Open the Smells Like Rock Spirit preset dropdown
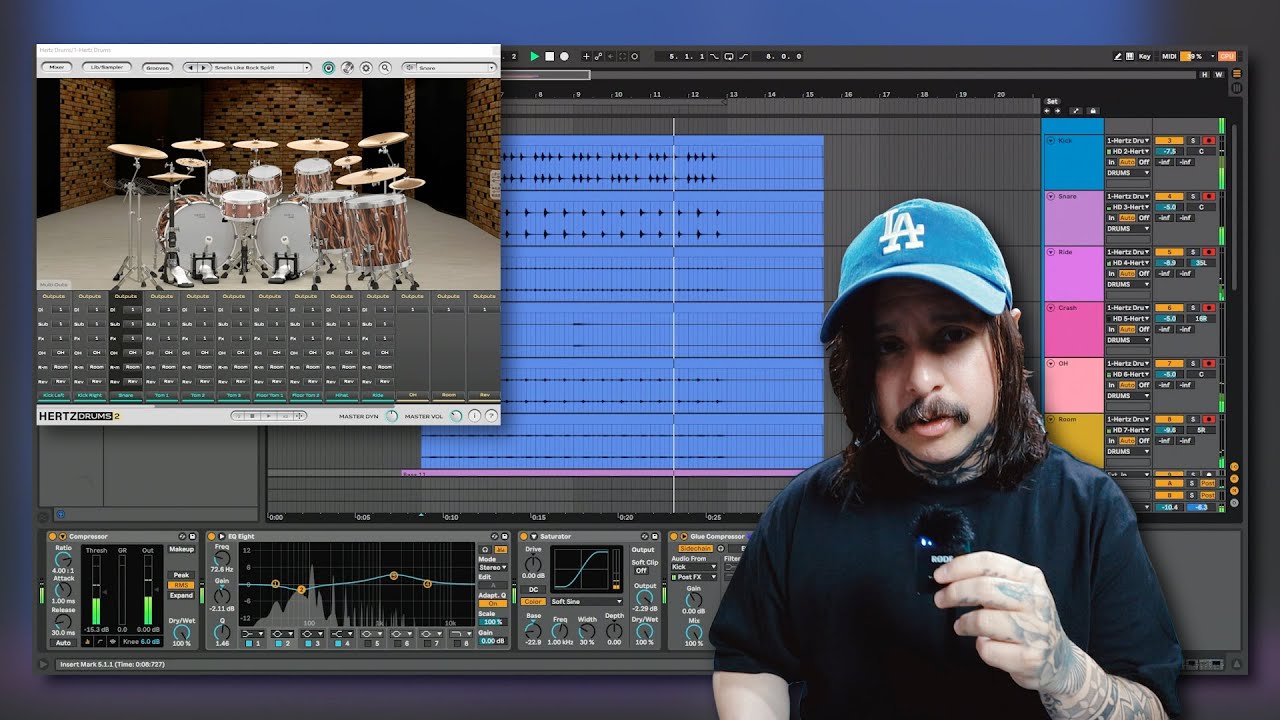1280x720 pixels. [x=262, y=68]
